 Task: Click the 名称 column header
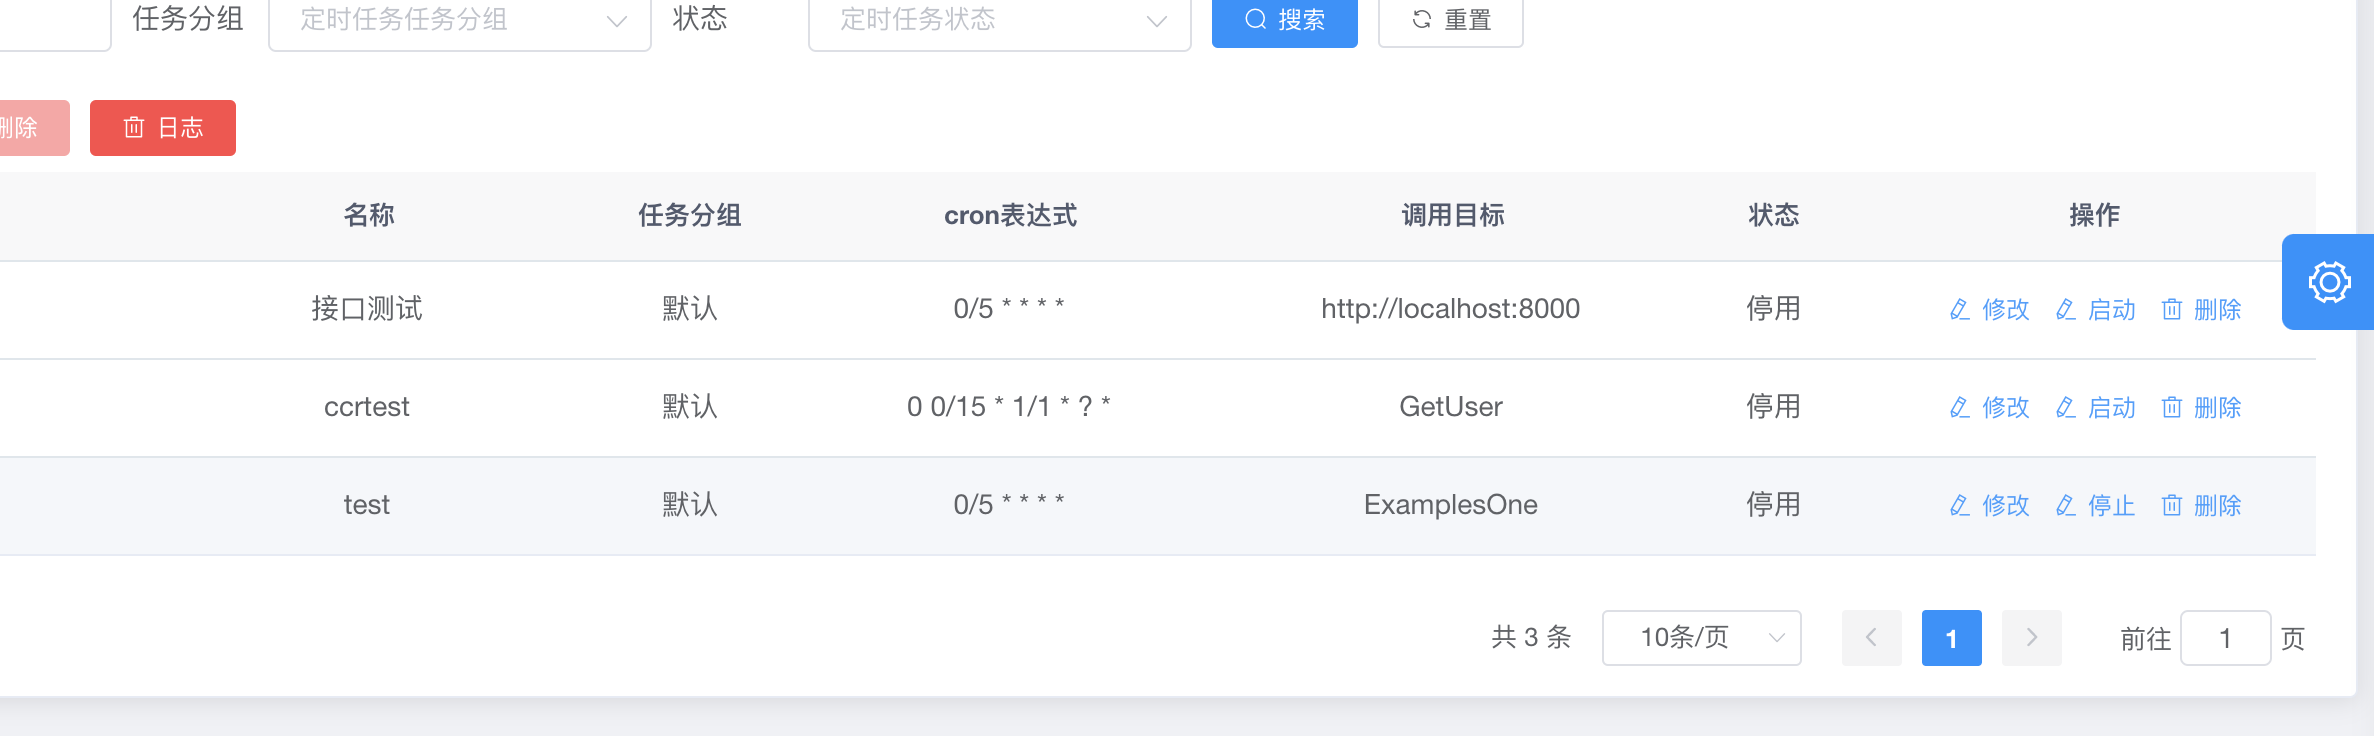pos(369,215)
